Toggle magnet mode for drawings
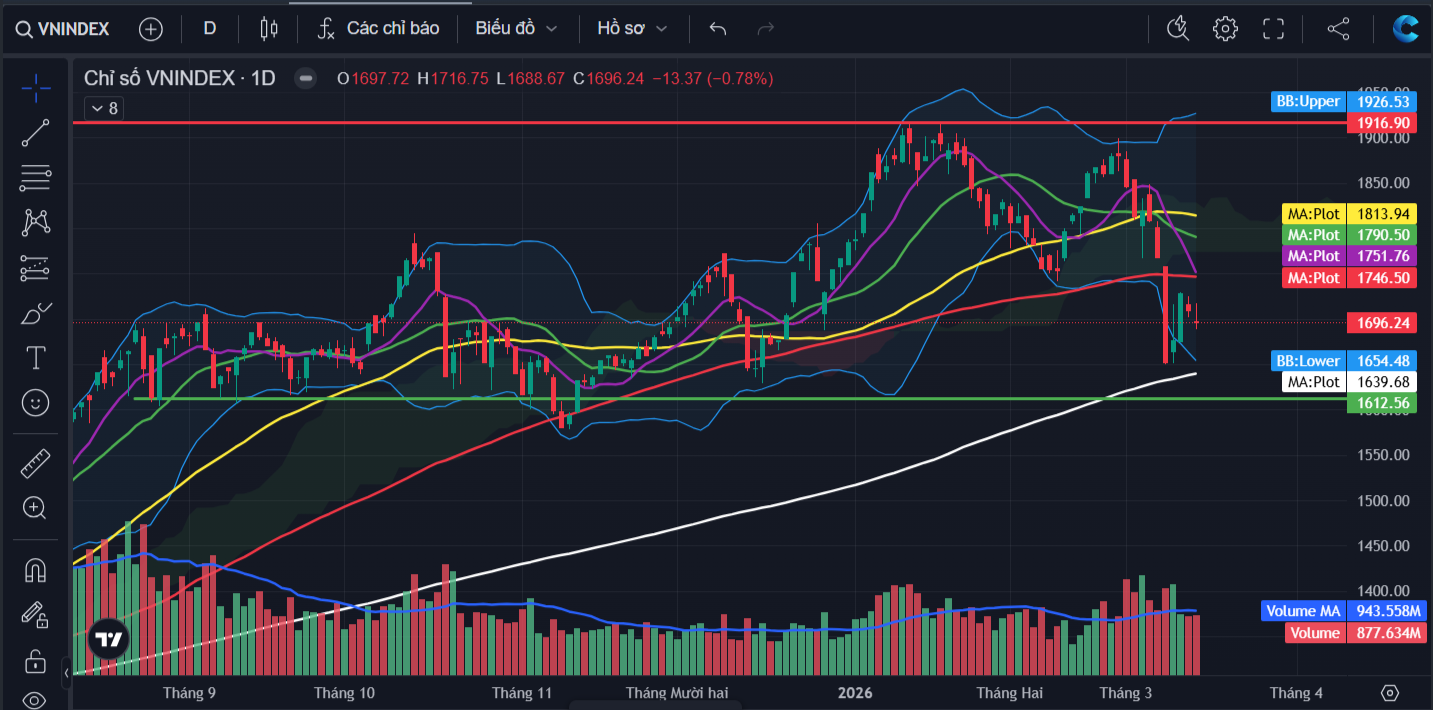 [36, 570]
